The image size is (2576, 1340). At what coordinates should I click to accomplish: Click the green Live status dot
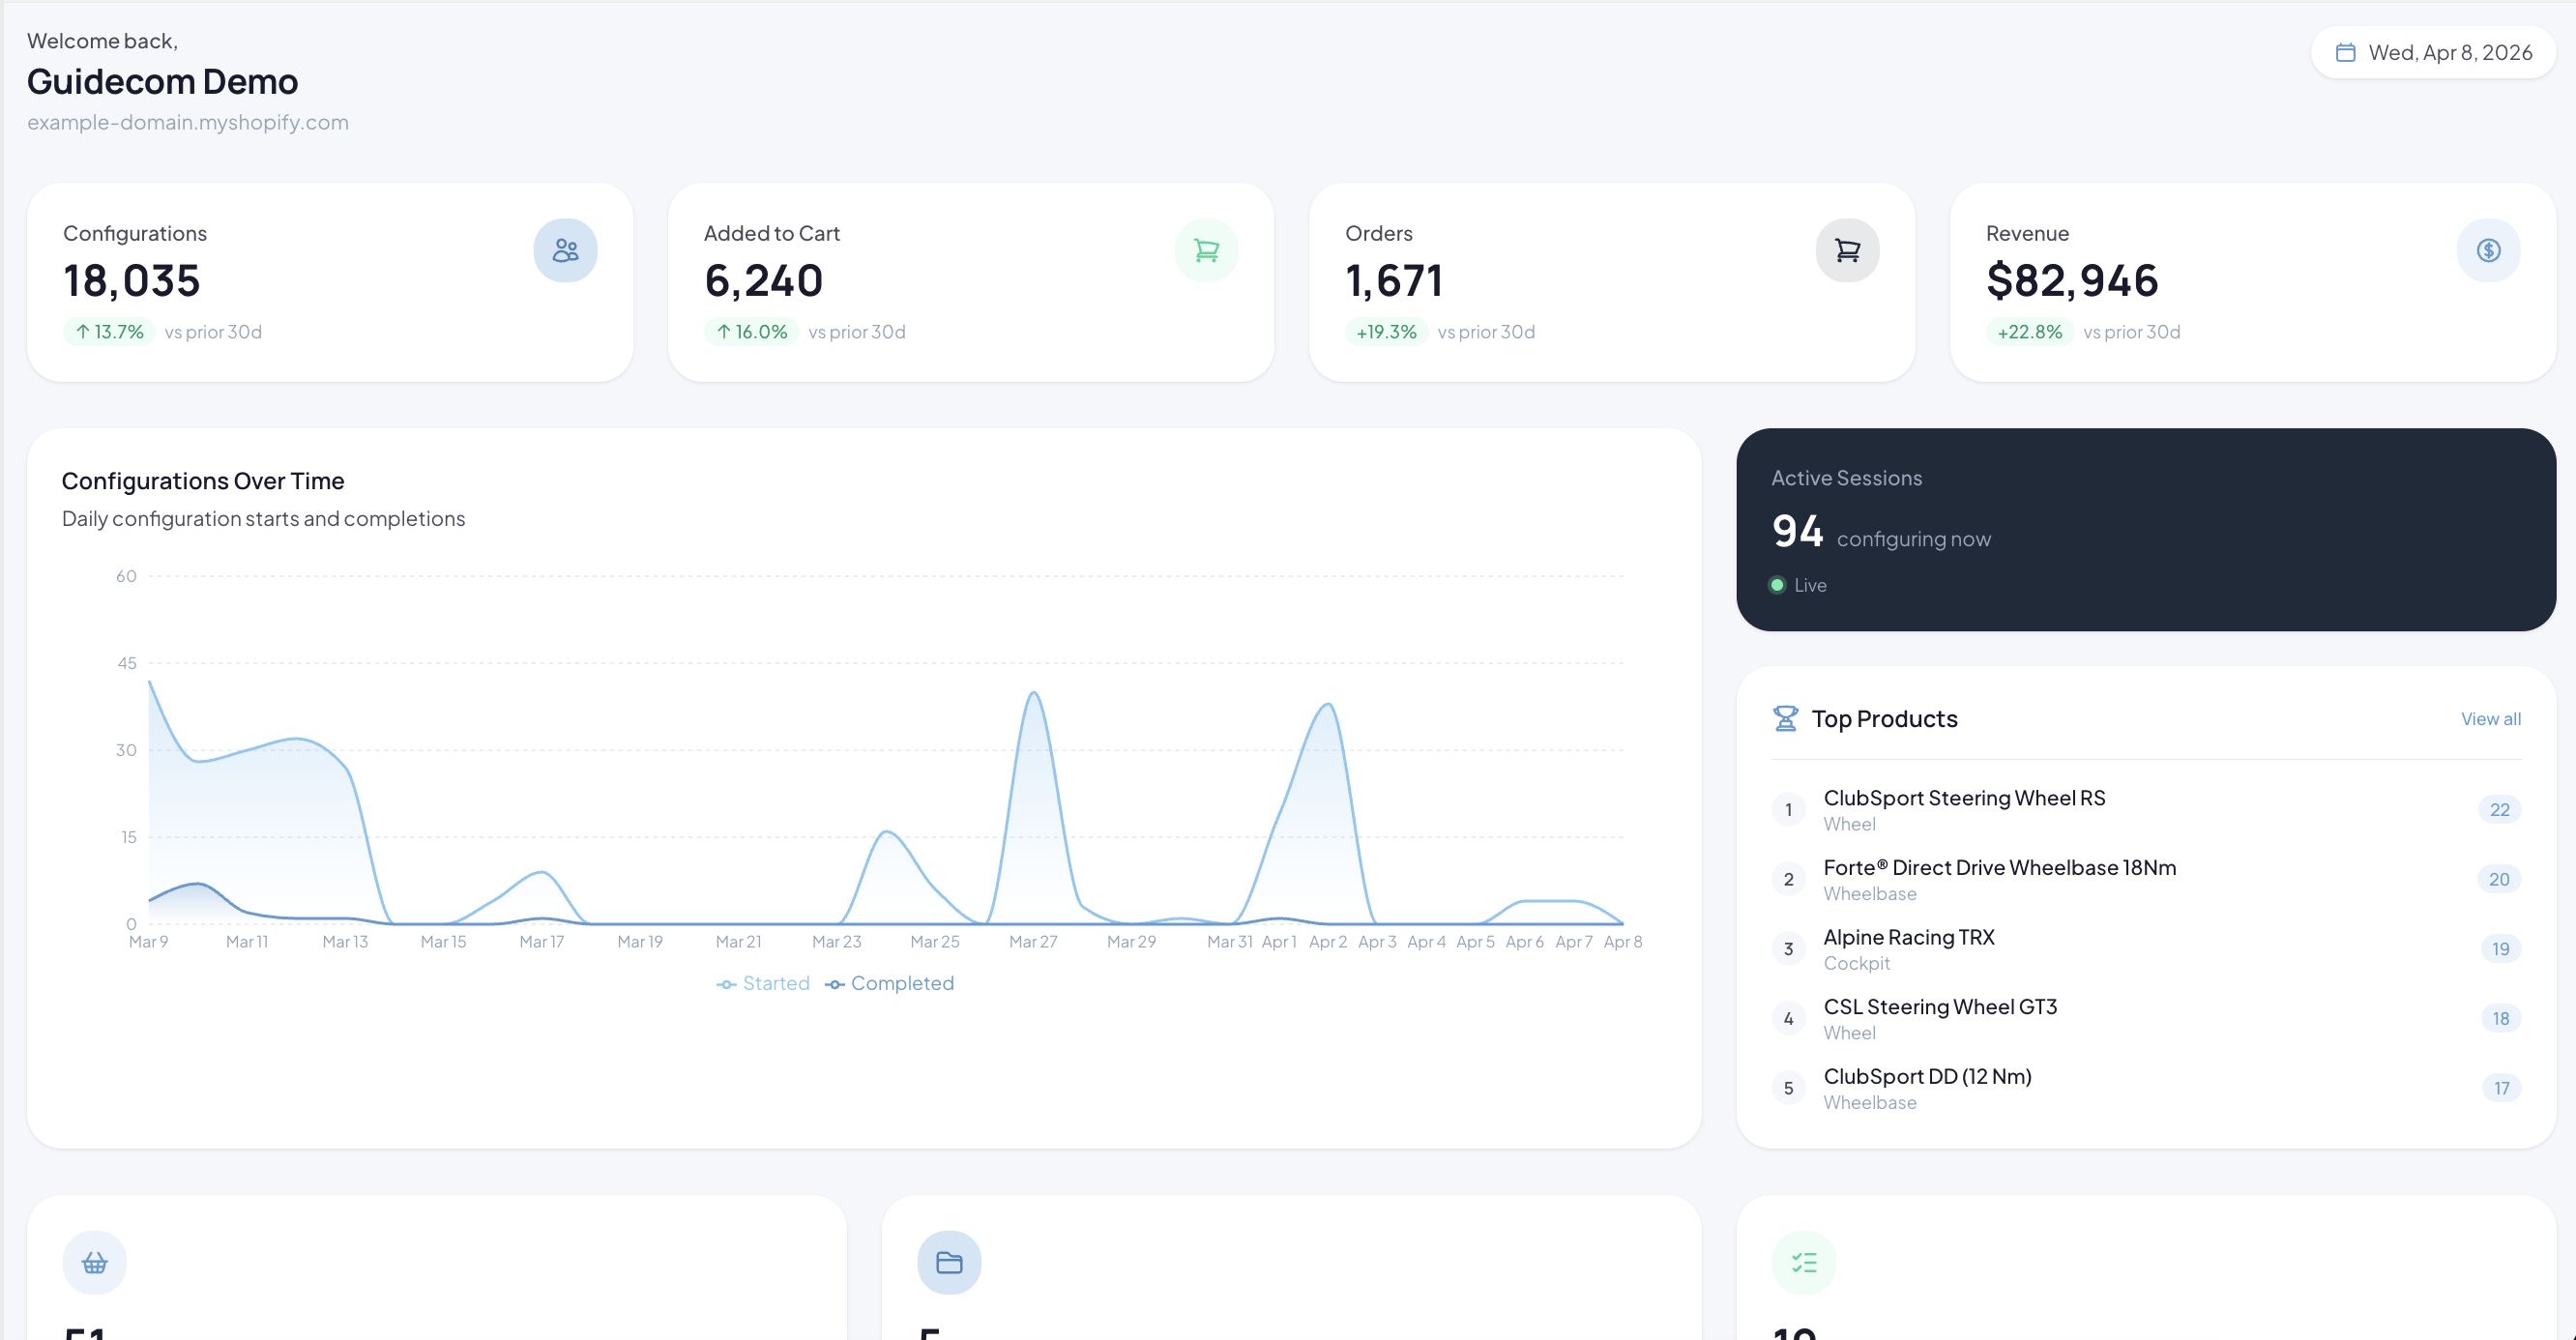tap(1777, 585)
